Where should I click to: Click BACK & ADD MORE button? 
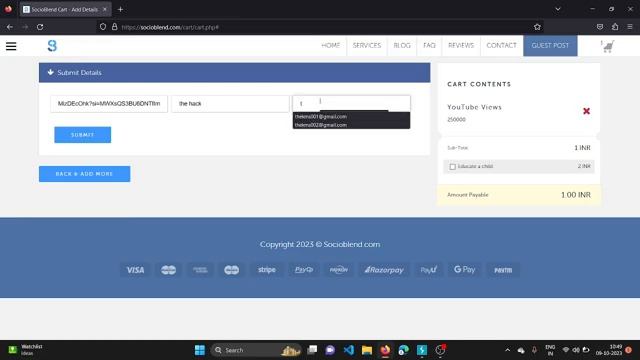(x=84, y=174)
